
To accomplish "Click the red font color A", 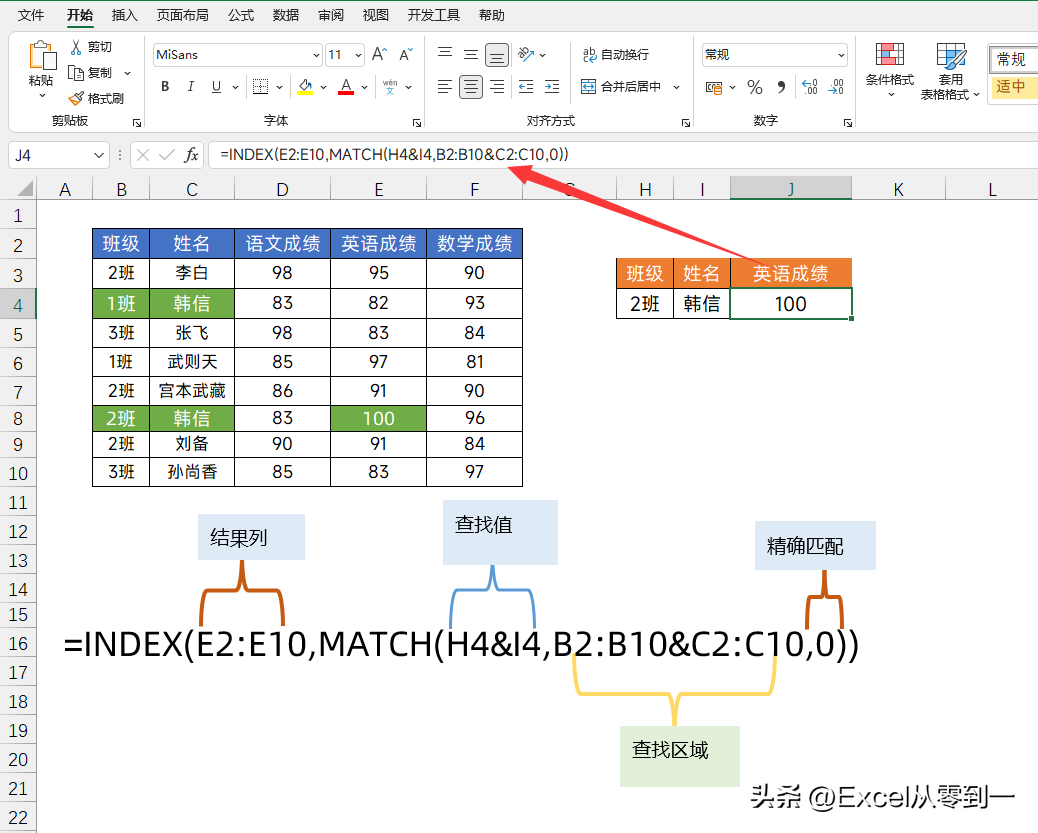I will (x=346, y=86).
